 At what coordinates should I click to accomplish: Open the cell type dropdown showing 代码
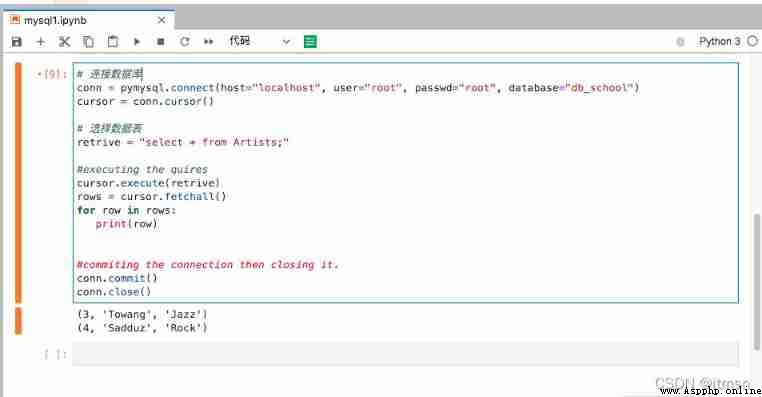(260, 41)
